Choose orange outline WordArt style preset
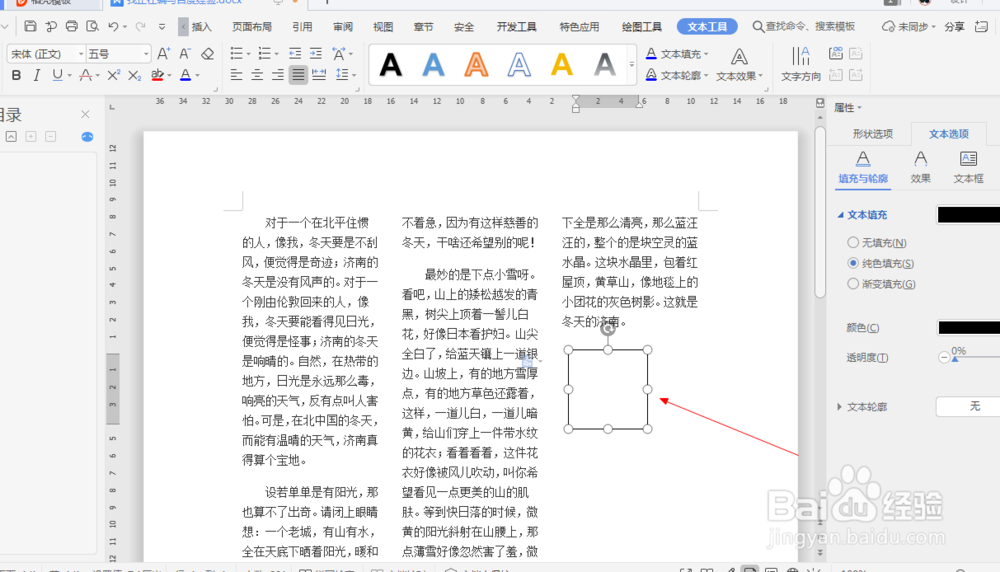The height and width of the screenshot is (572, 1000). coord(476,64)
